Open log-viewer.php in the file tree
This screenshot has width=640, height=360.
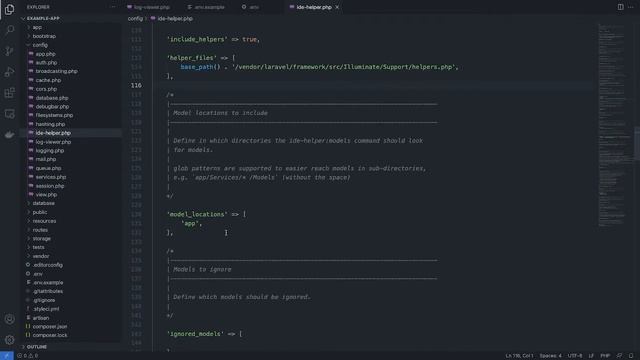(x=53, y=142)
